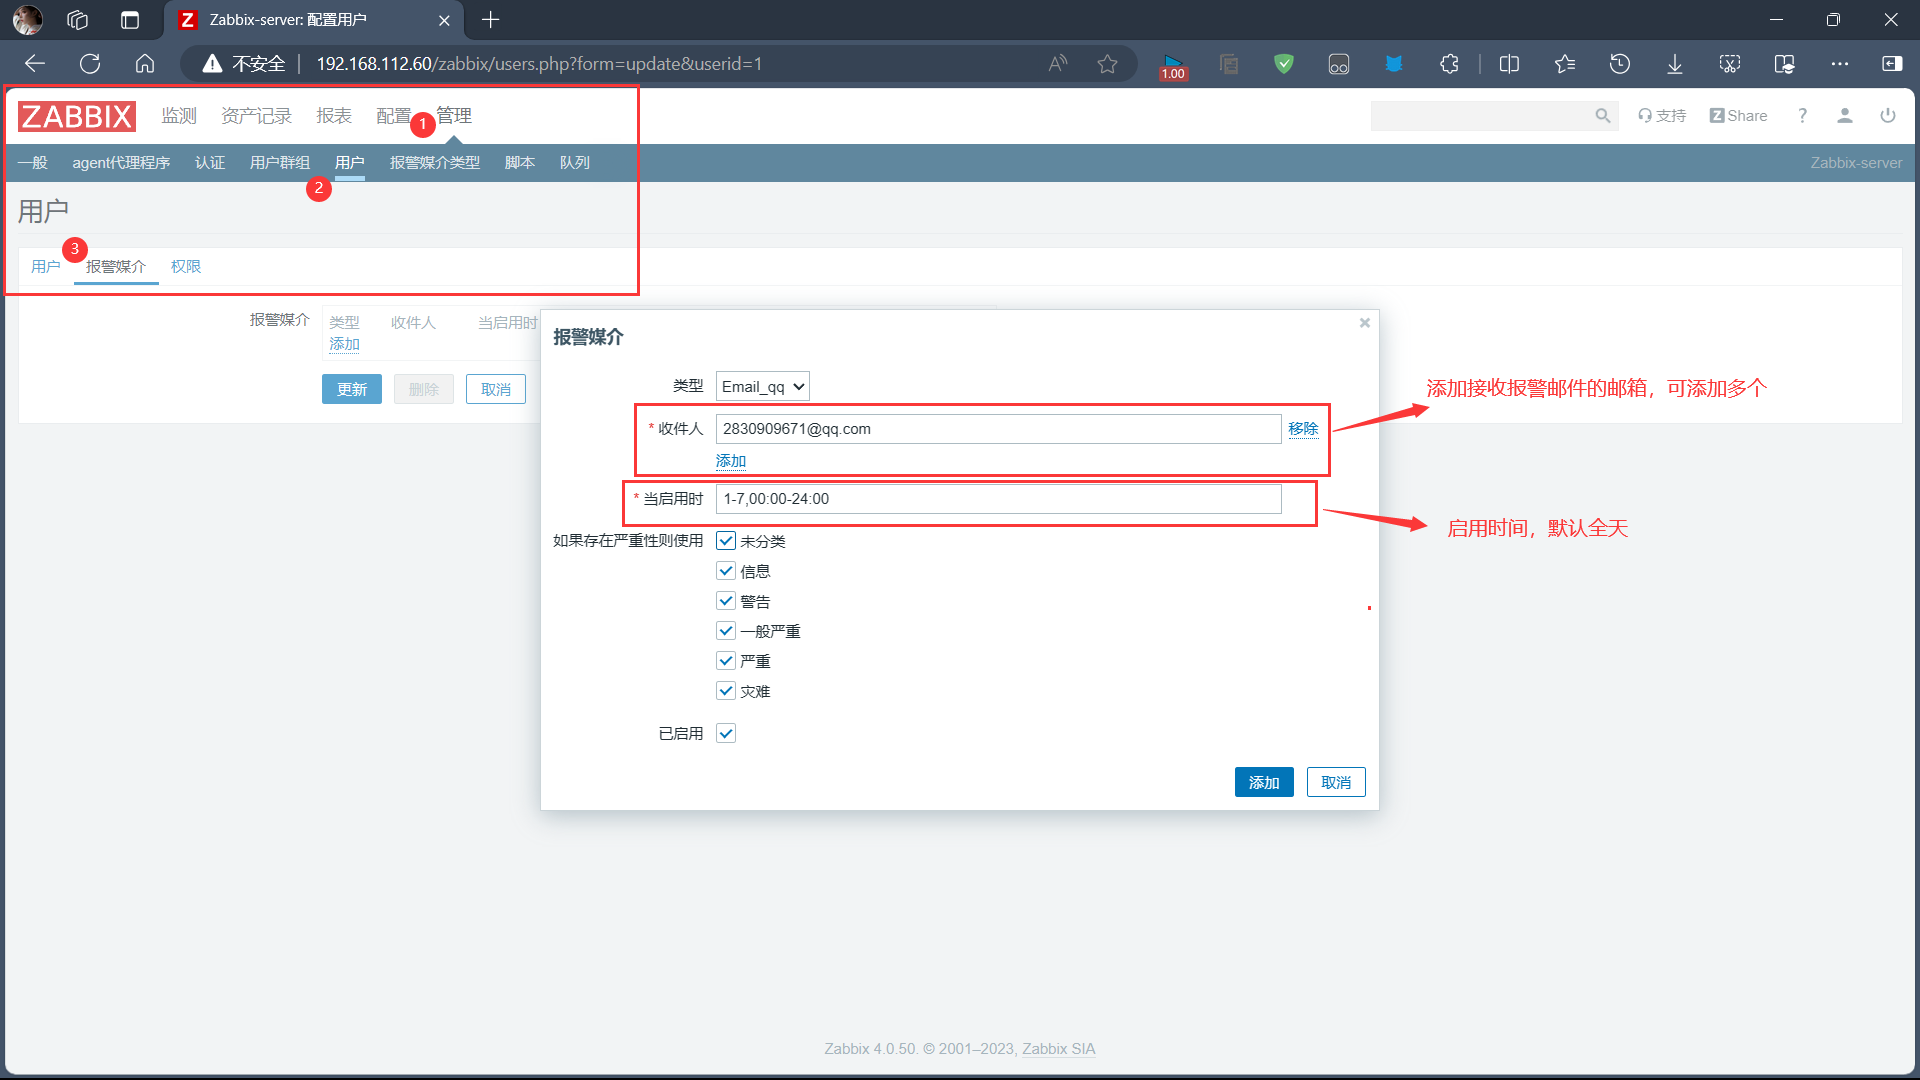Switch to the 报警媒介 form tab
Image resolution: width=1920 pixels, height=1080 pixels.
(x=116, y=267)
